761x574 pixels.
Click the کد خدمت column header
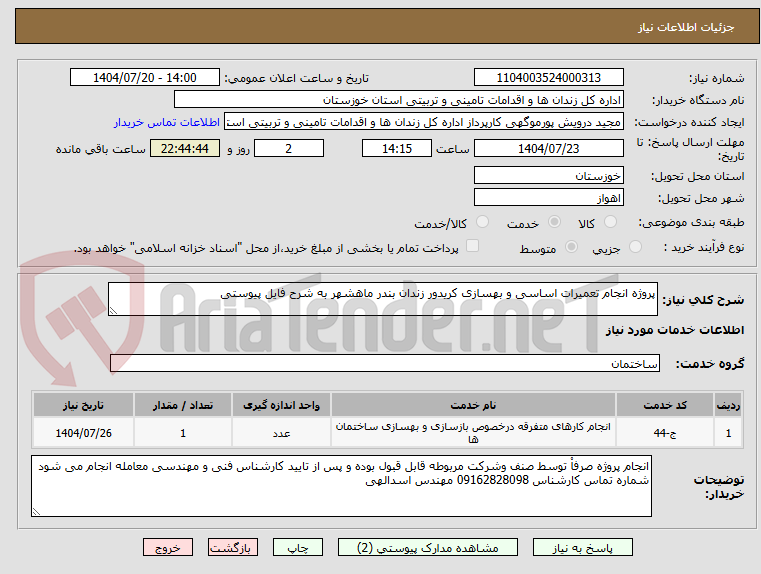[665, 405]
